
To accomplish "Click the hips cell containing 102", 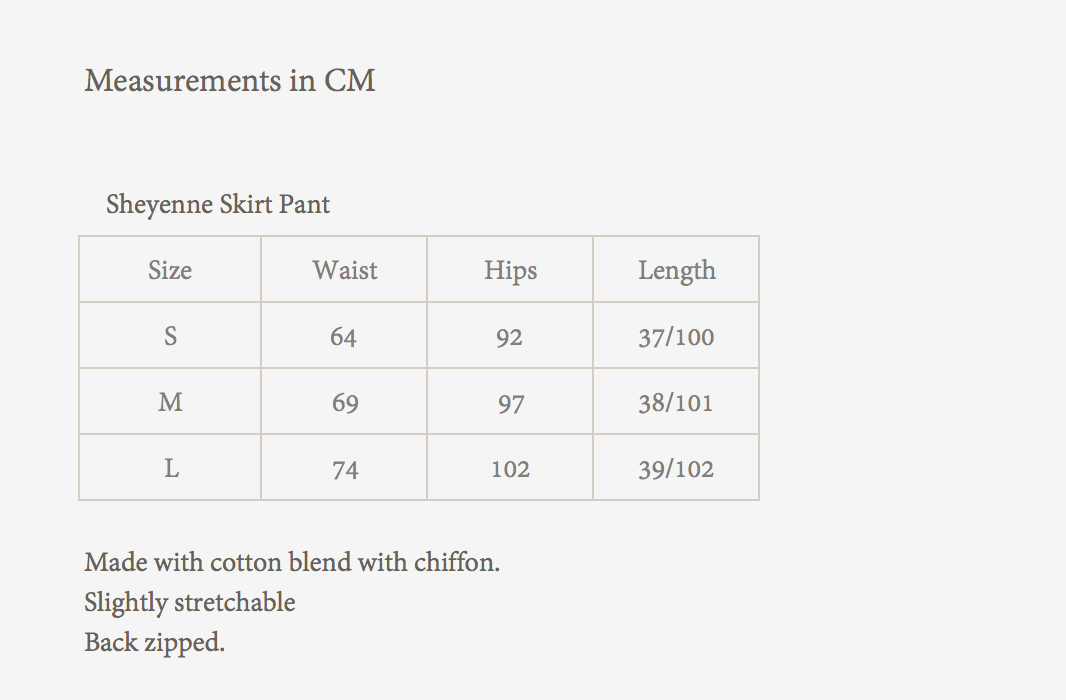I will click(510, 469).
